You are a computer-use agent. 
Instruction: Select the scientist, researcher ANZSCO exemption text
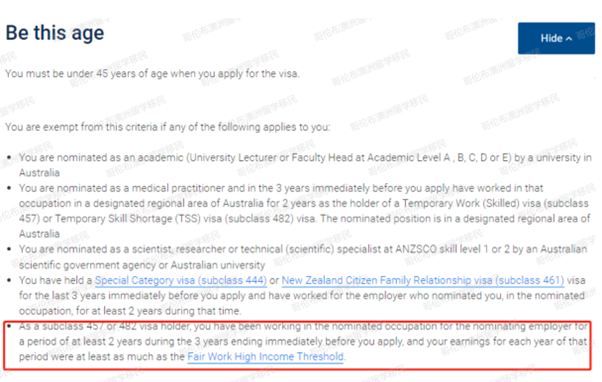[303, 257]
